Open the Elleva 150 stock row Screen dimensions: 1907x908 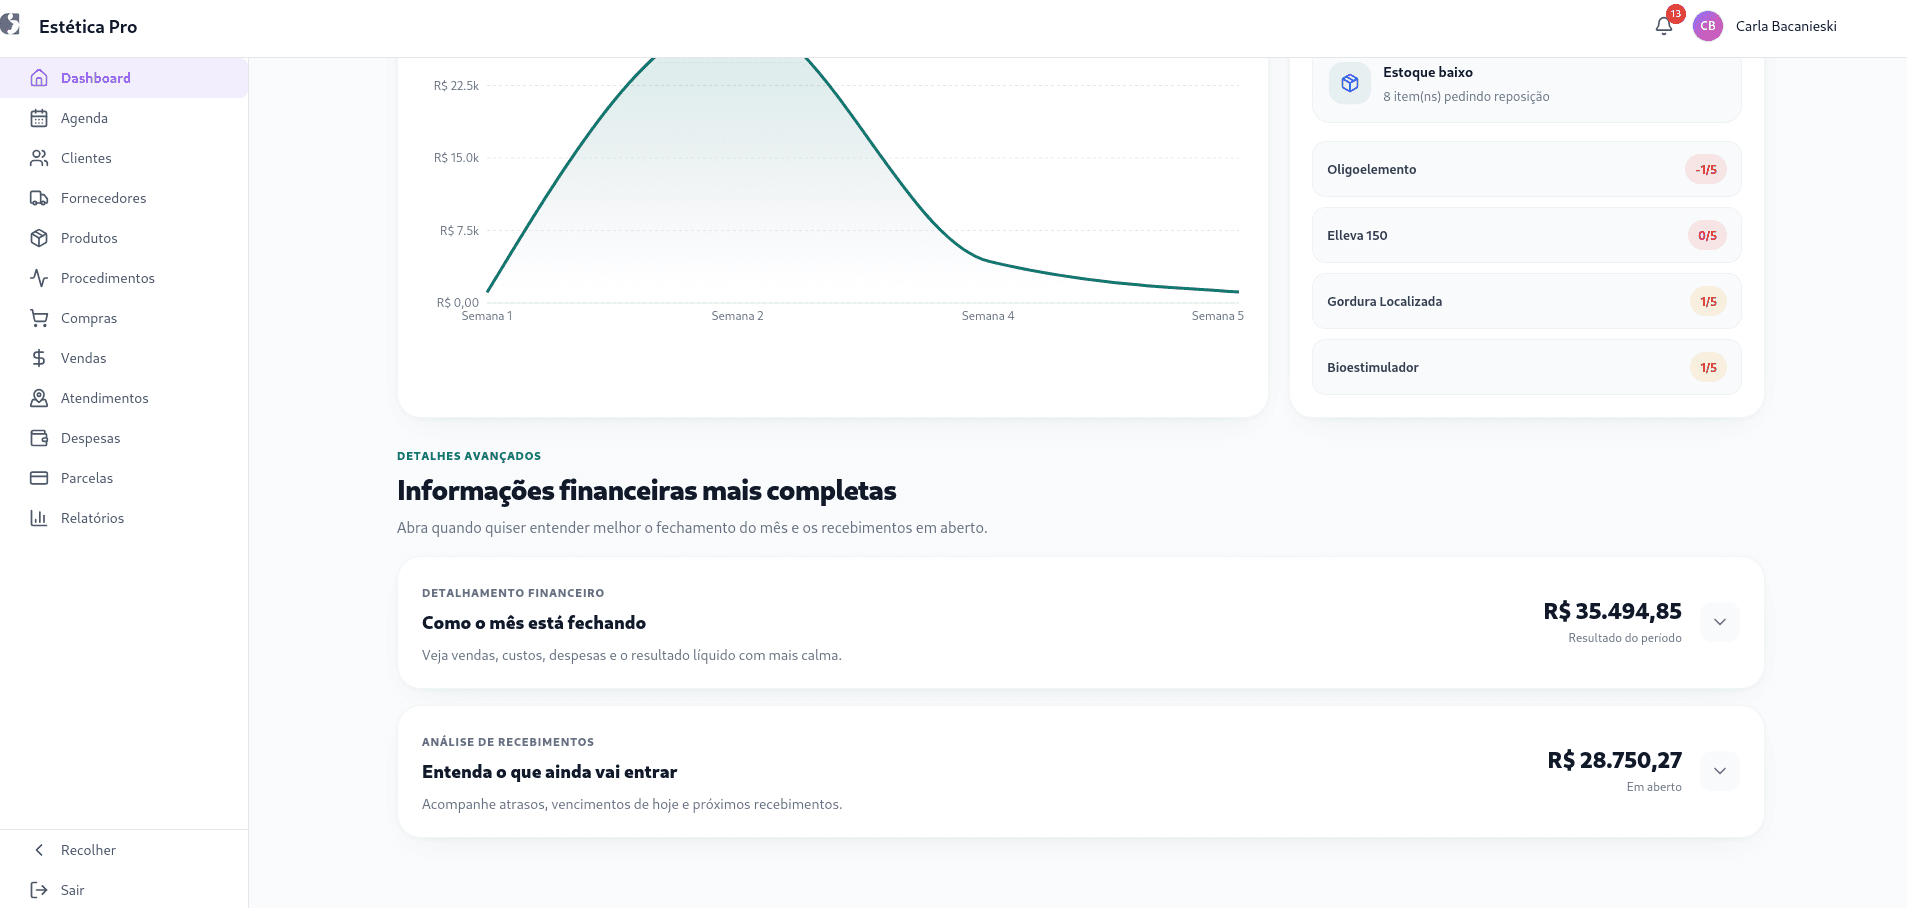click(1527, 235)
